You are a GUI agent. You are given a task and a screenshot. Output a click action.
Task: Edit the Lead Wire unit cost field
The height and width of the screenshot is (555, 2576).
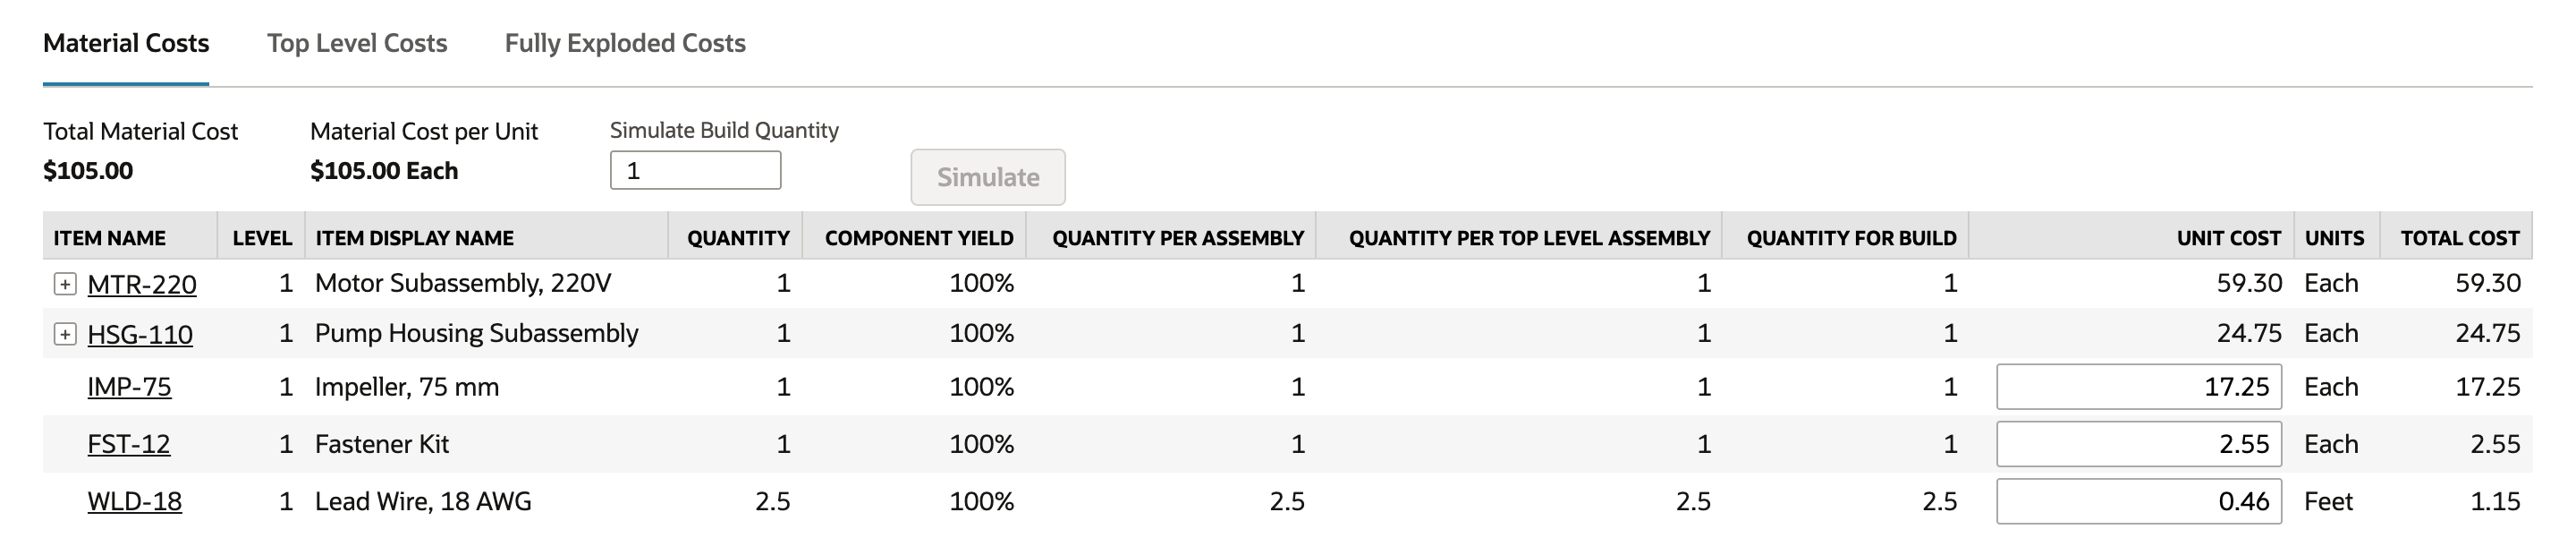coord(2139,501)
